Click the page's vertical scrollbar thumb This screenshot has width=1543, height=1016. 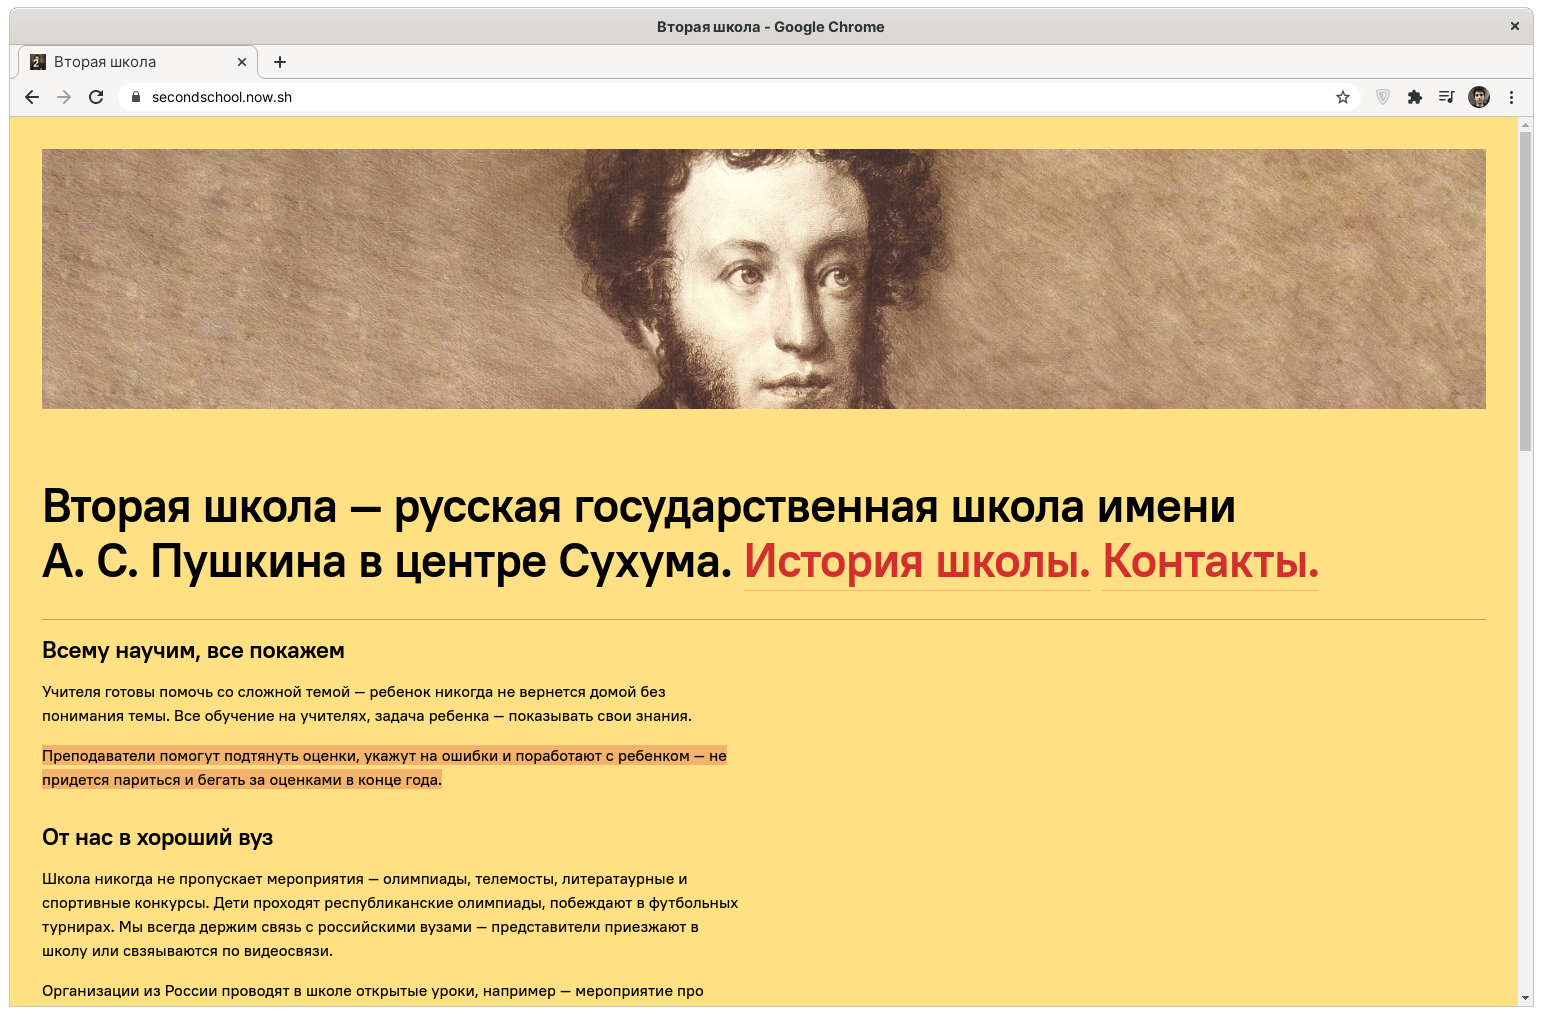point(1525,291)
